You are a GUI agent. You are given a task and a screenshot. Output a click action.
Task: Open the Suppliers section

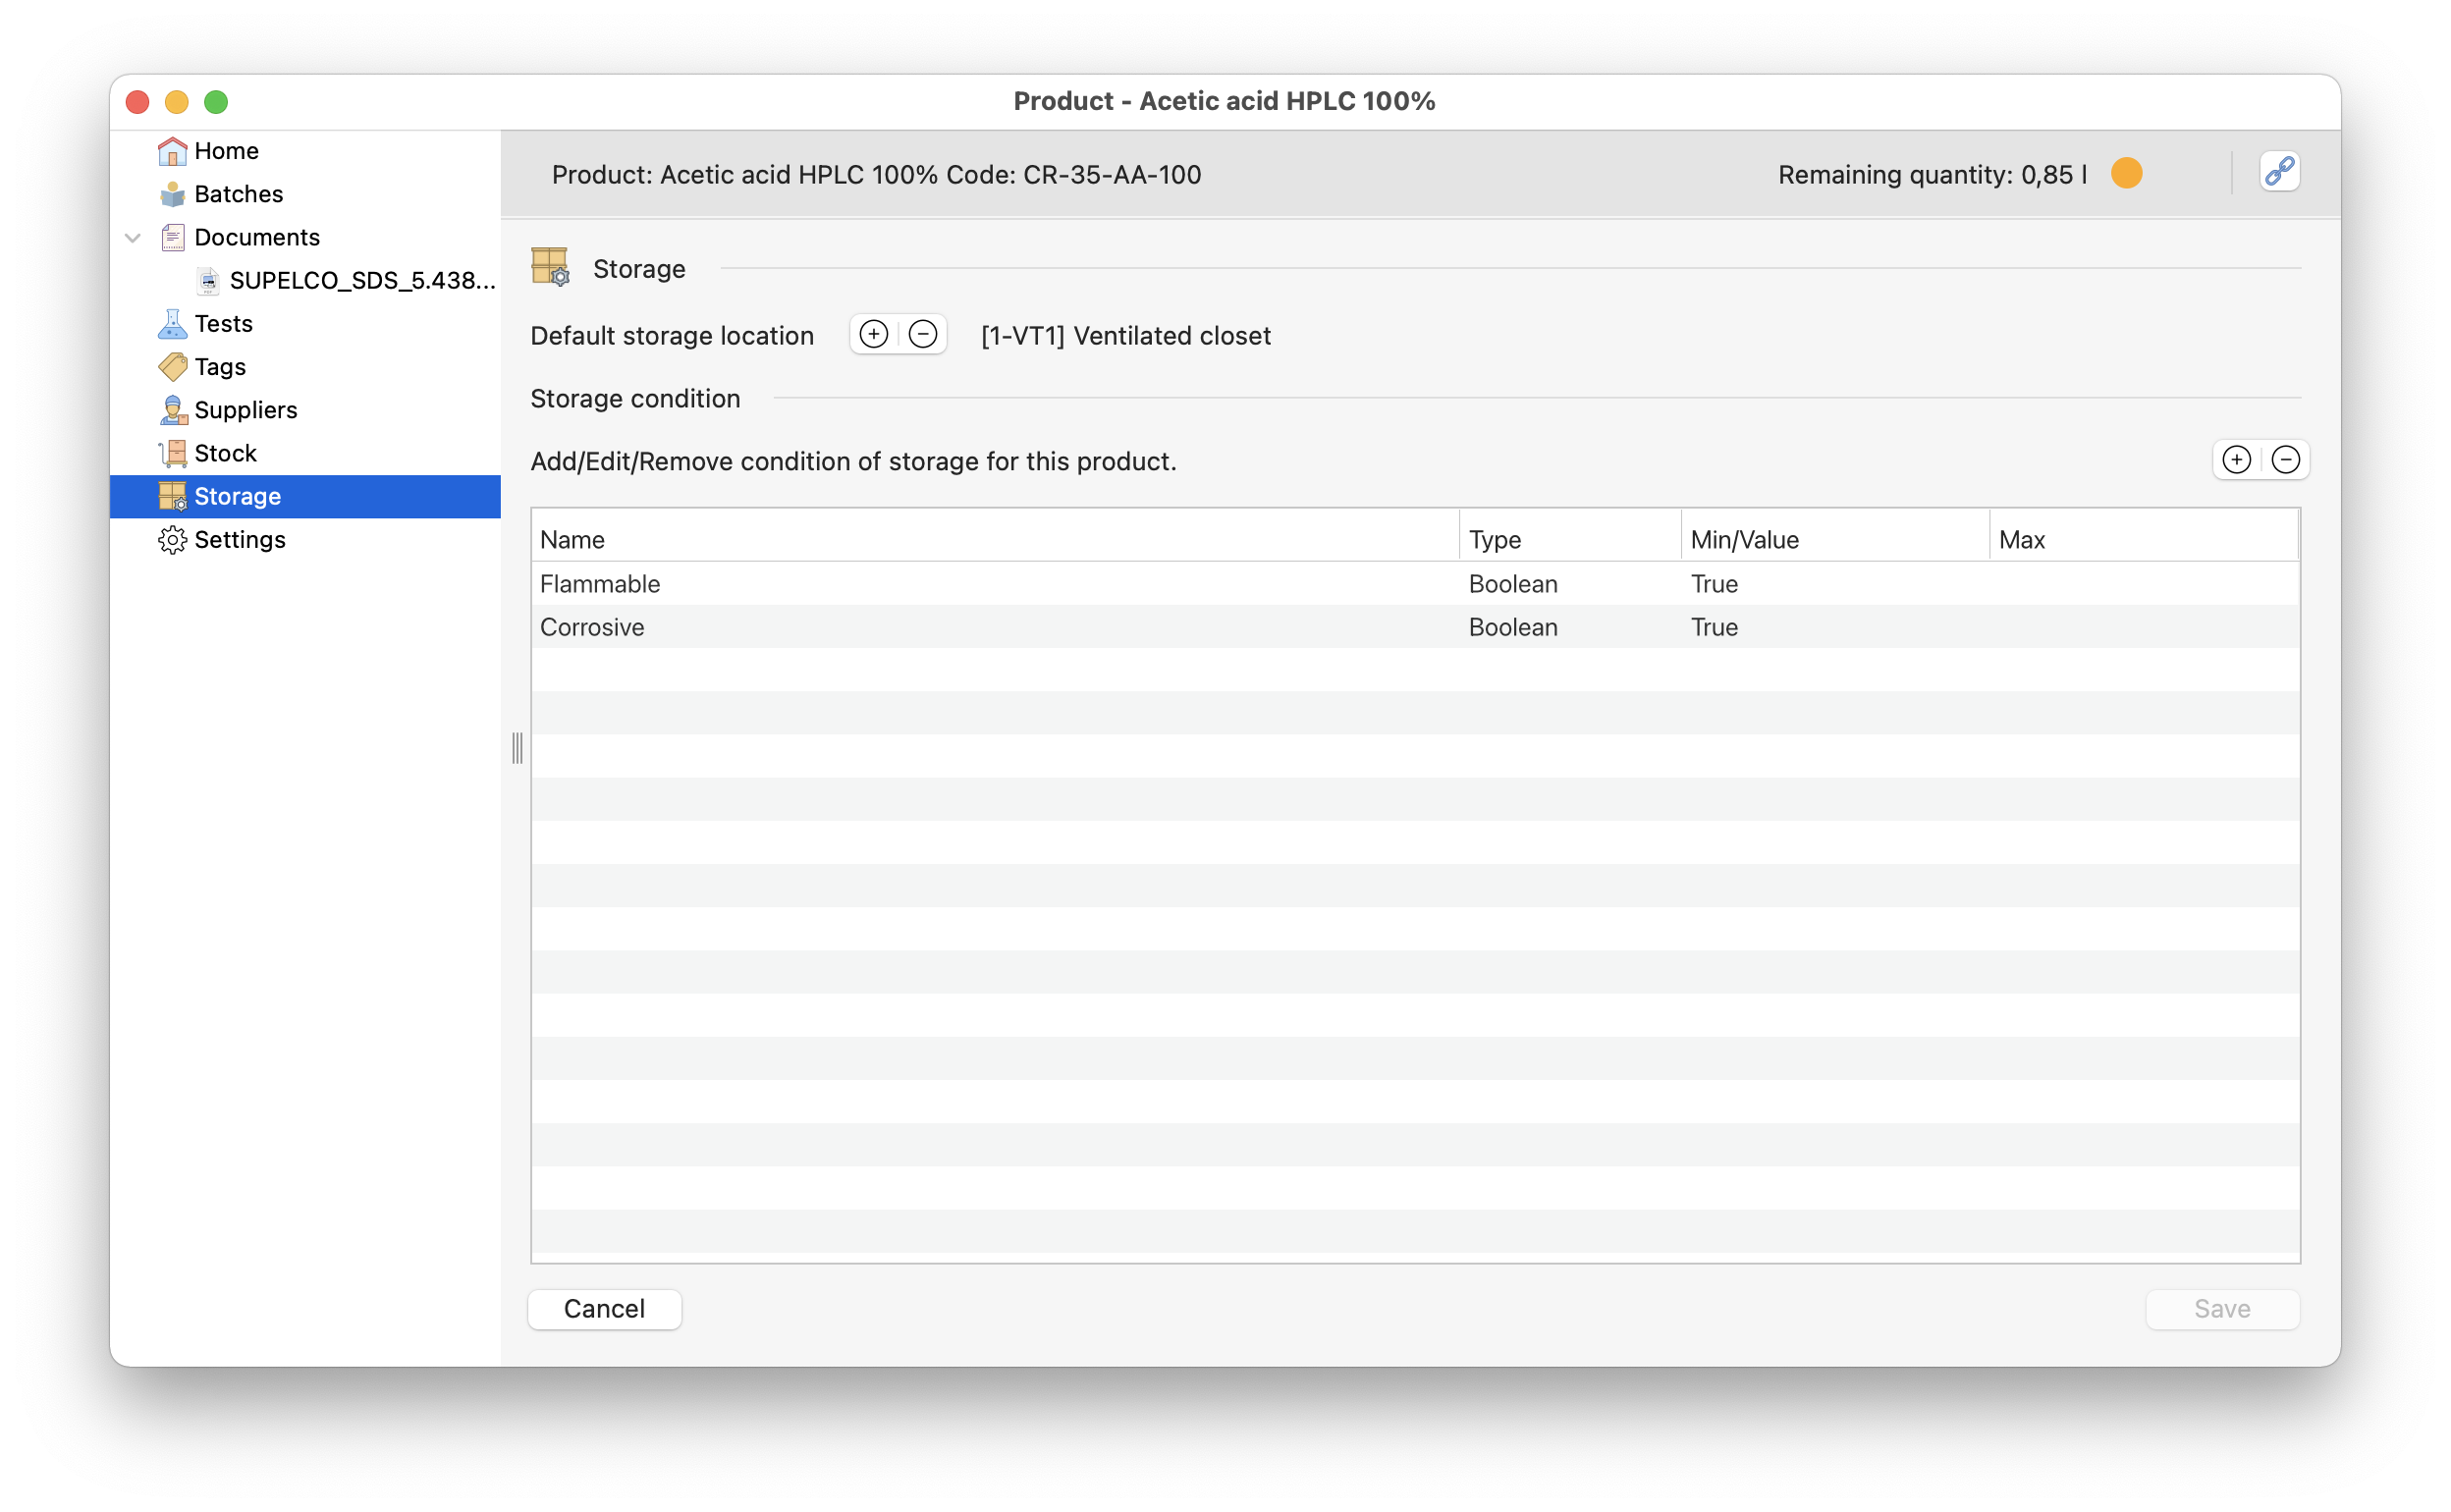pyautogui.click(x=245, y=410)
